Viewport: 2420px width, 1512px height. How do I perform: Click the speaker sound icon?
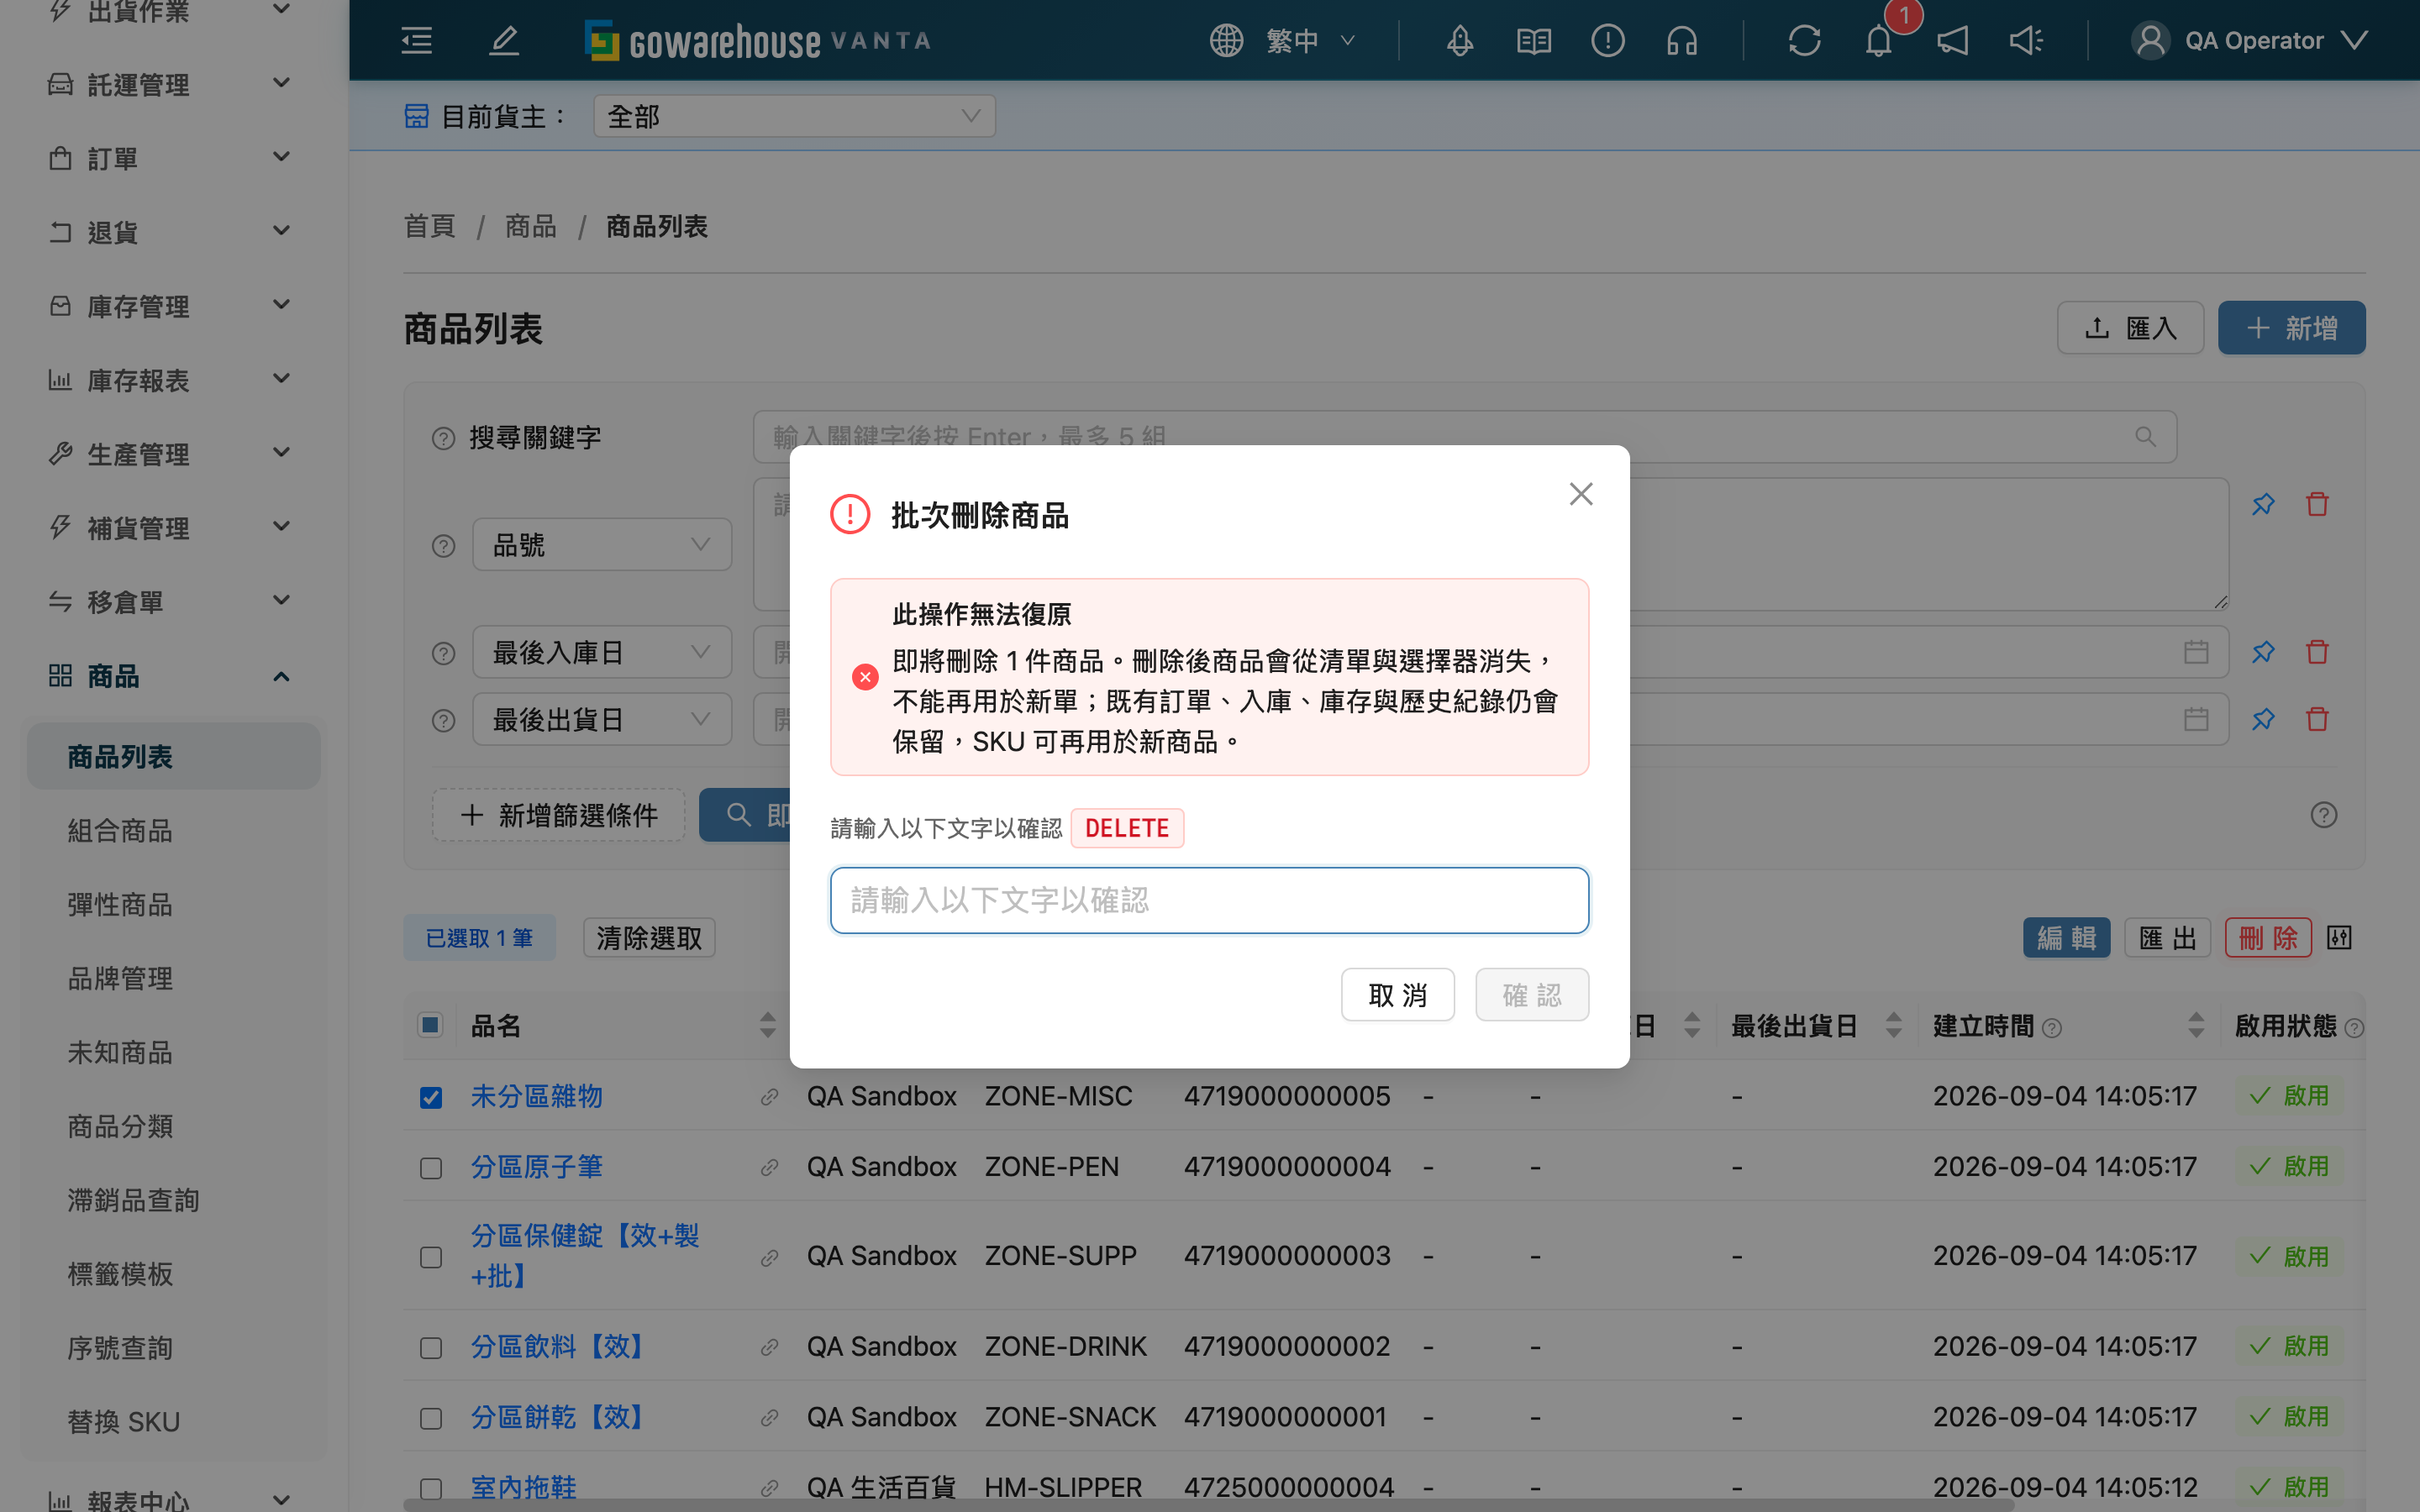click(2026, 41)
